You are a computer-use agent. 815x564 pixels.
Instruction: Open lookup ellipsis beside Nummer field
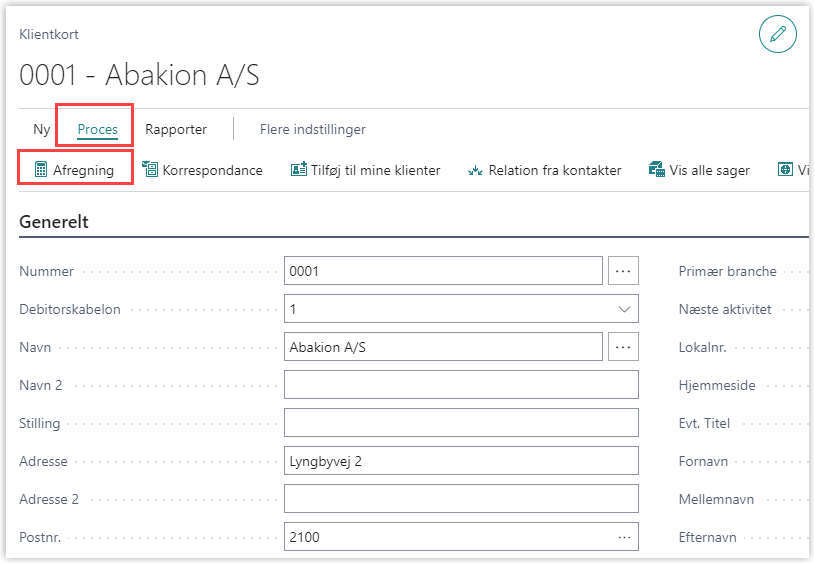pyautogui.click(x=623, y=271)
